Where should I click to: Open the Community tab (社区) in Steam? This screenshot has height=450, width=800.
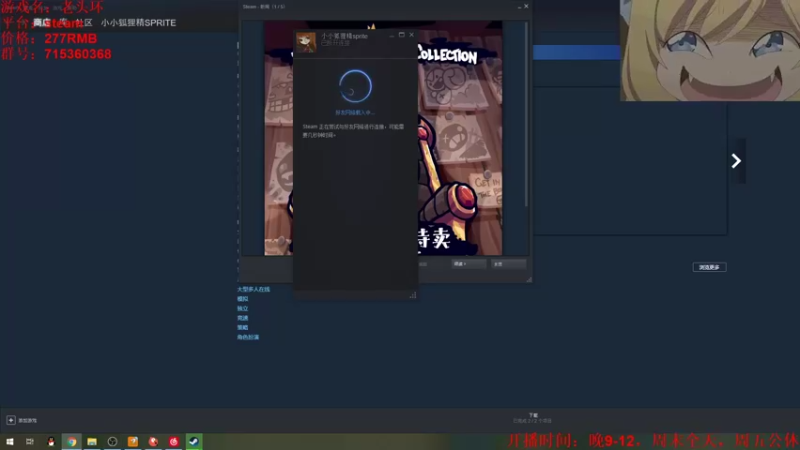click(84, 22)
